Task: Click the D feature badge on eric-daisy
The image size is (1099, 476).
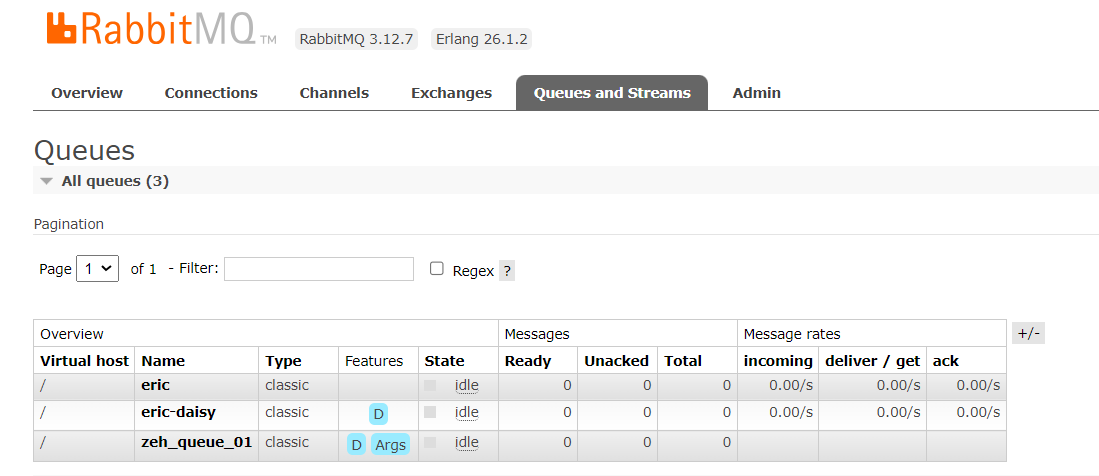Action: [x=378, y=414]
